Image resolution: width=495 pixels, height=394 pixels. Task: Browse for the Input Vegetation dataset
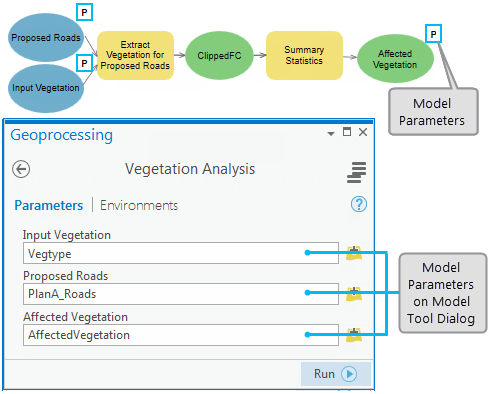click(354, 253)
